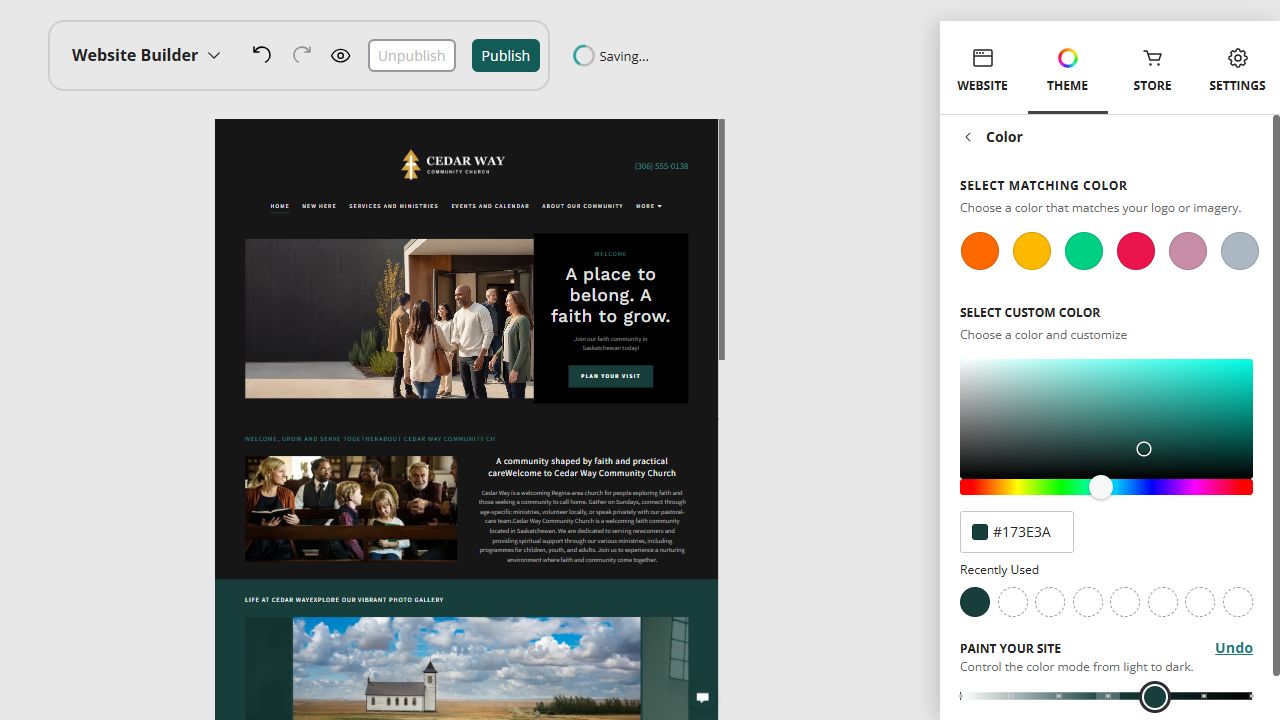Click the redo arrow icon
The image size is (1280, 720).
(x=301, y=55)
